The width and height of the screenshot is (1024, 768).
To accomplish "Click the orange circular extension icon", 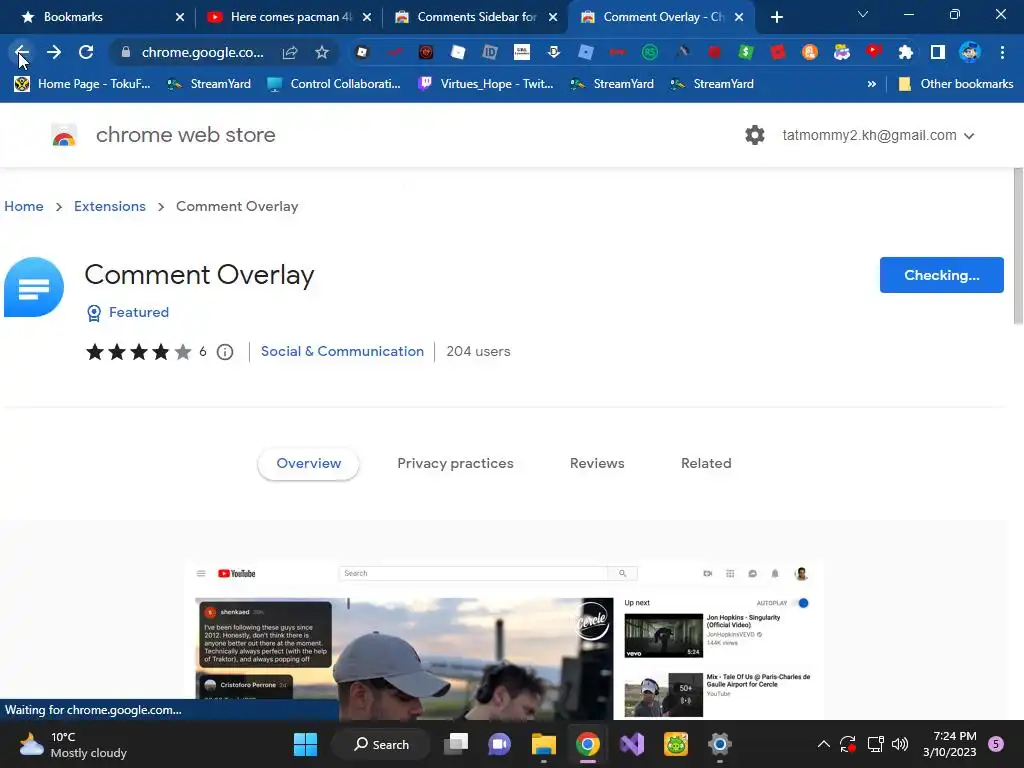I will click(810, 52).
